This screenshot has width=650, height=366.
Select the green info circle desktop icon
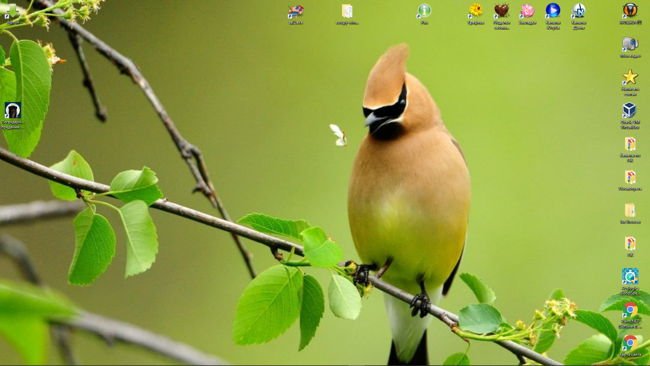(424, 11)
